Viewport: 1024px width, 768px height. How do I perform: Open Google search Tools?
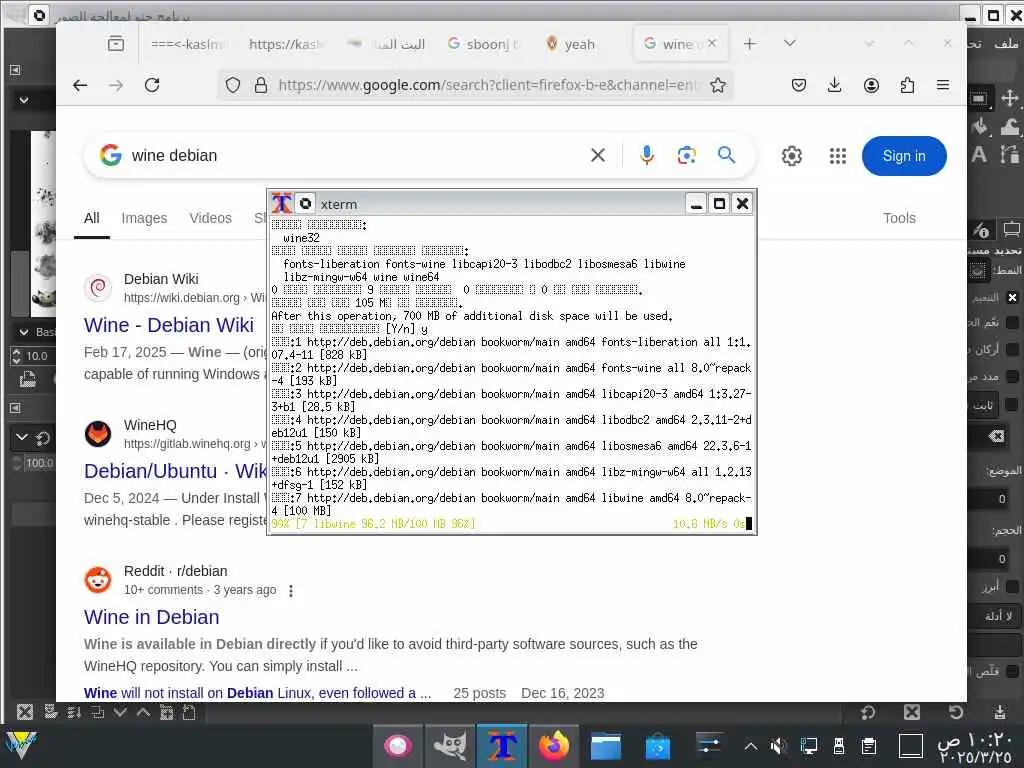click(x=899, y=218)
